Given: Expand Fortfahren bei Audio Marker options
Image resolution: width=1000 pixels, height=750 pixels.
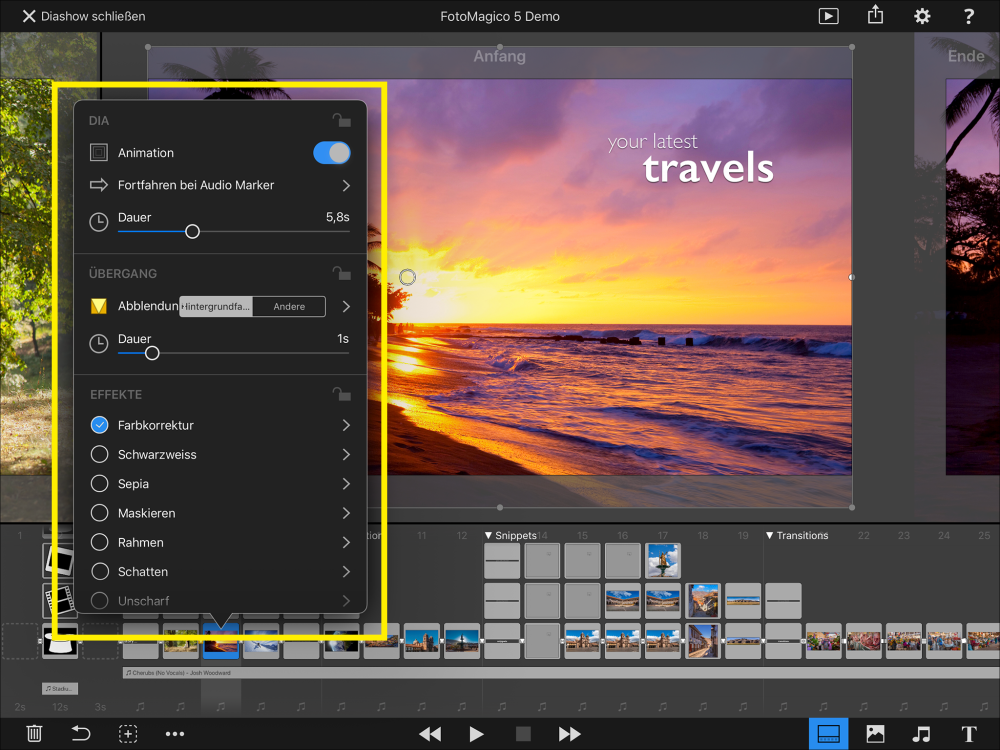Looking at the screenshot, I should (346, 185).
